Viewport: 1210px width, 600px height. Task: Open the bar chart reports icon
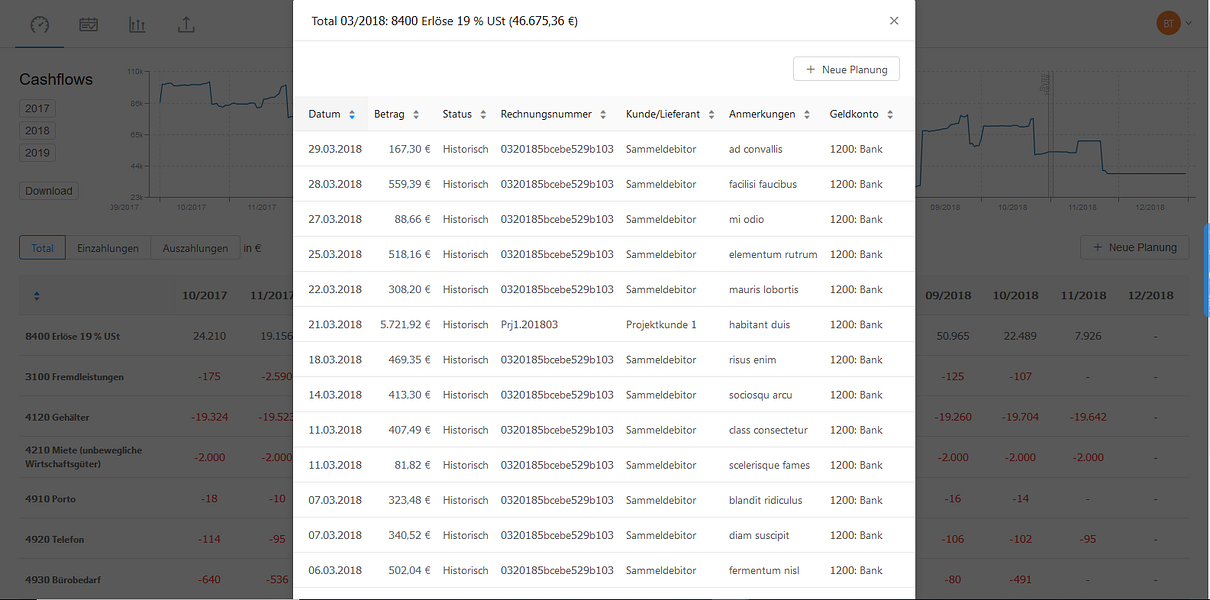pyautogui.click(x=138, y=25)
